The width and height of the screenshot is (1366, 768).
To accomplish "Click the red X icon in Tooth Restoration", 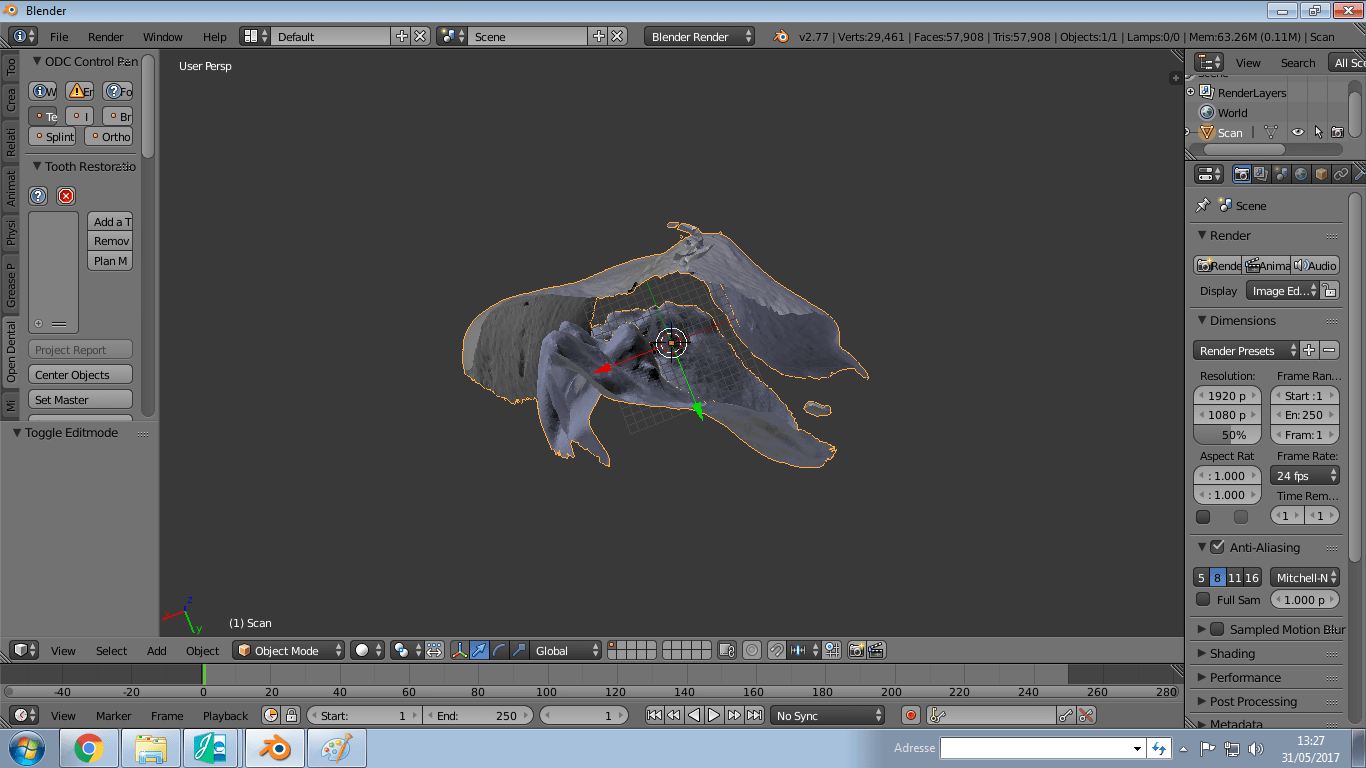I will pyautogui.click(x=66, y=196).
